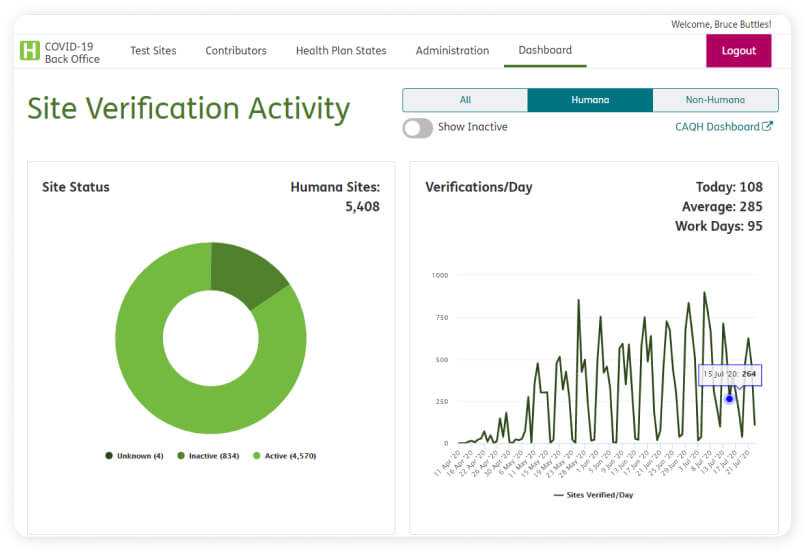
Task: Click the Humana Sites: 5,408 total
Action: 335,197
